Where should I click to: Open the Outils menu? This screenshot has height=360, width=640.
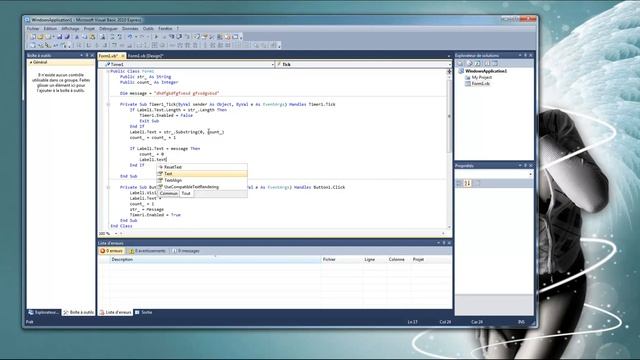[x=148, y=29]
